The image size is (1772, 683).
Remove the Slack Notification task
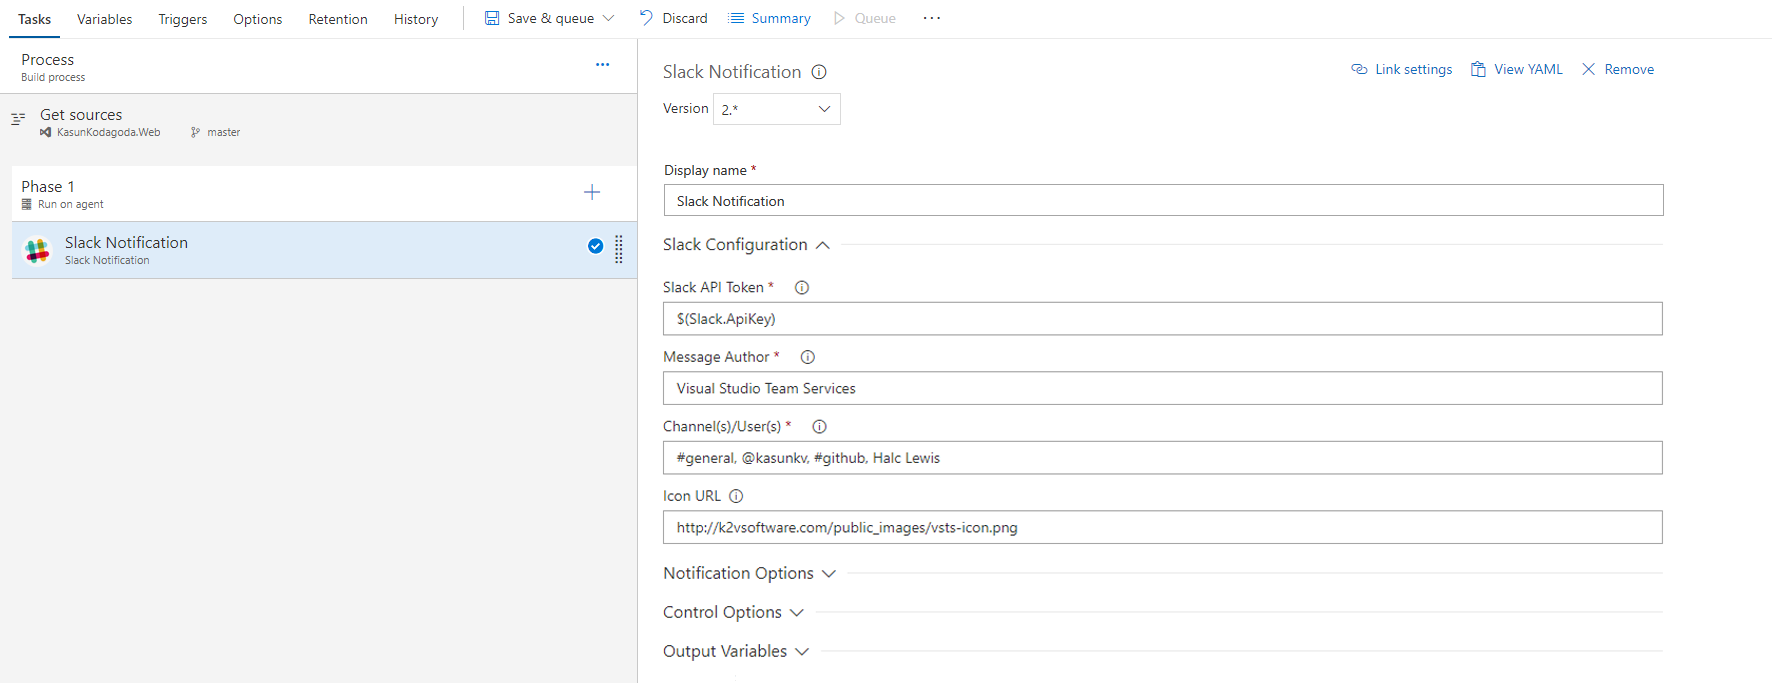tap(1629, 69)
